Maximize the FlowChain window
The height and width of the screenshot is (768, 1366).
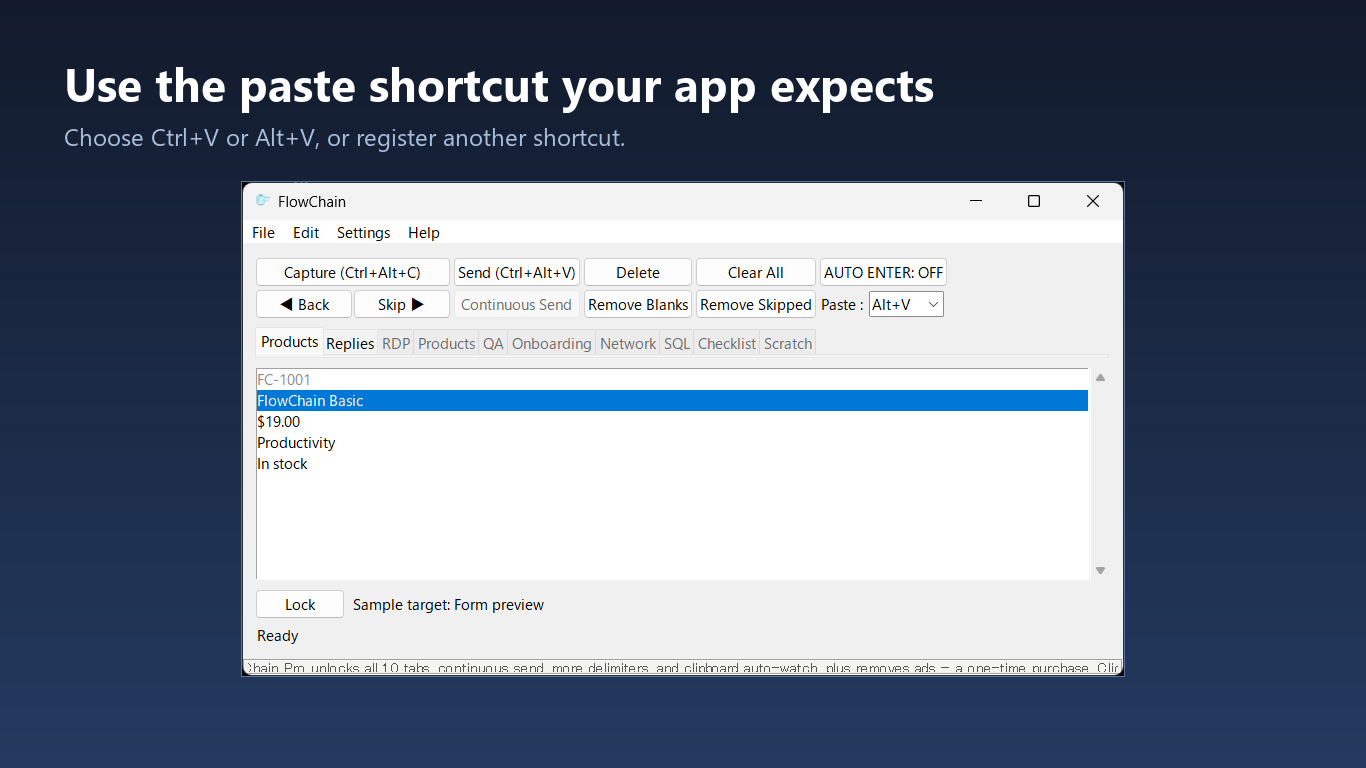1034,201
